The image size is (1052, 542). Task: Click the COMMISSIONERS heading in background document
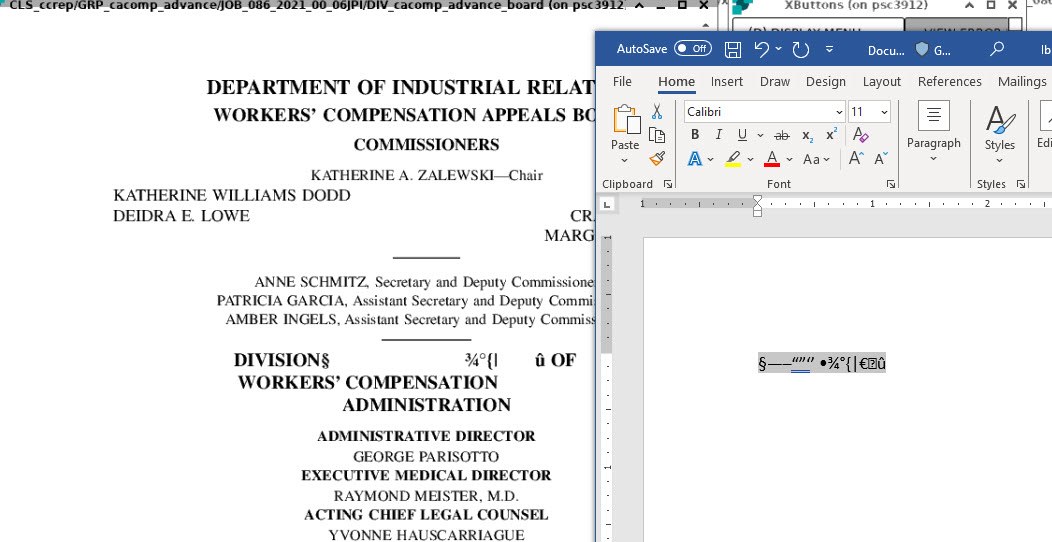pos(426,145)
